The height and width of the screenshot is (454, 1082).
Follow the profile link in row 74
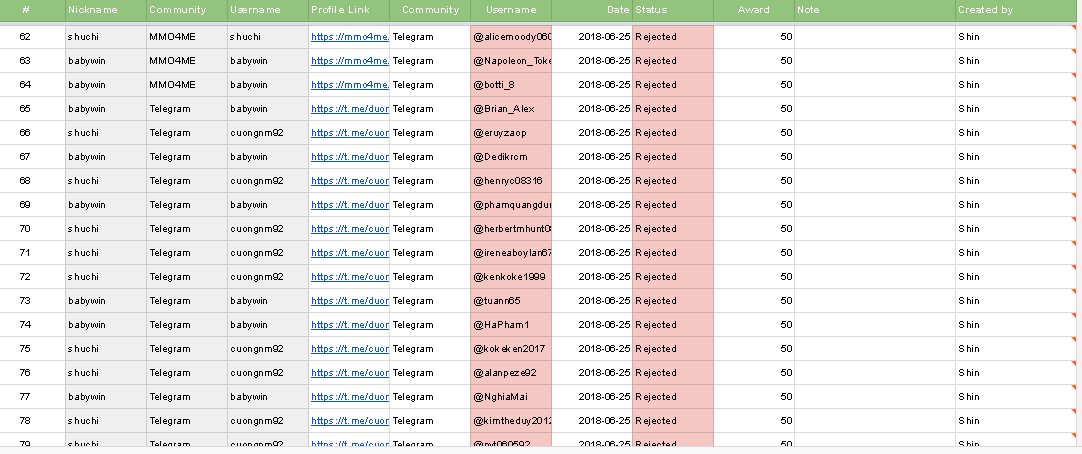pyautogui.click(x=348, y=325)
